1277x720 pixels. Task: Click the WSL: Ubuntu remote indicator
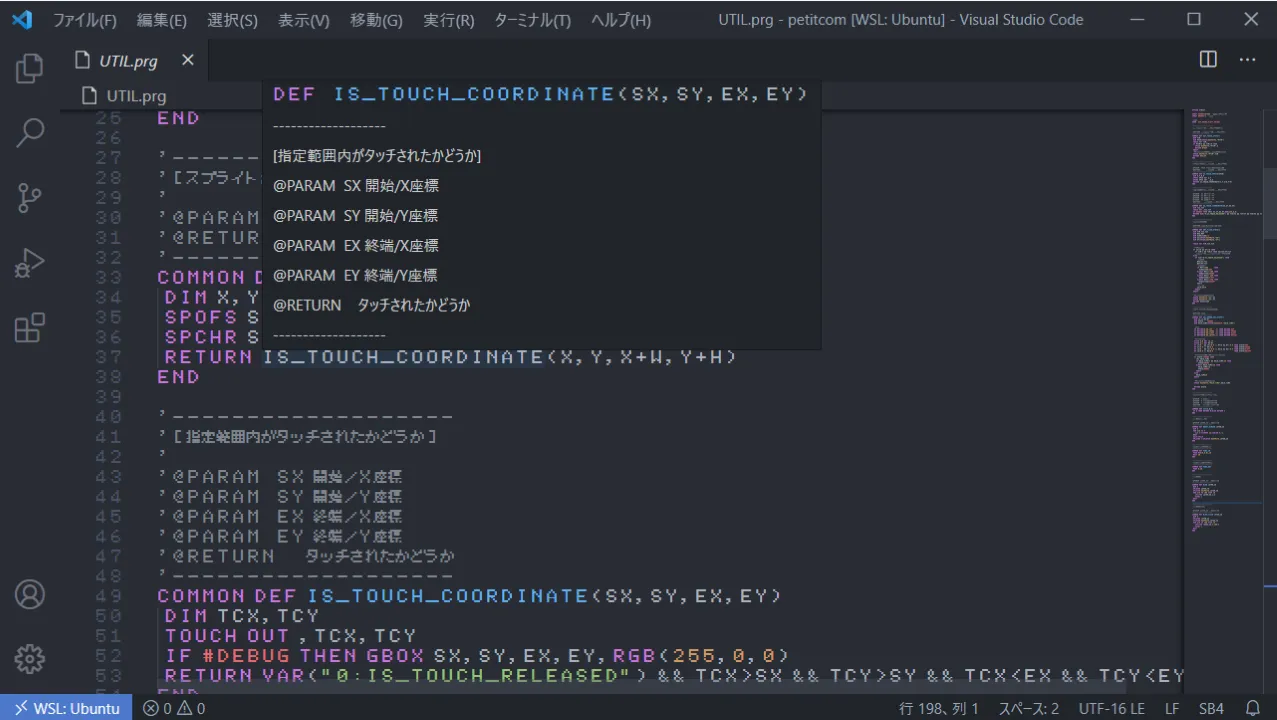66,708
